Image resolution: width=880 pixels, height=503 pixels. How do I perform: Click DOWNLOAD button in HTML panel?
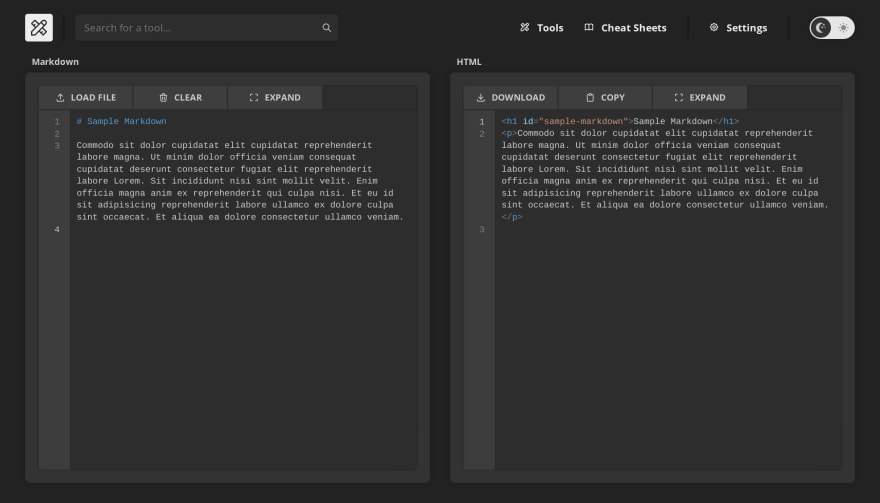[511, 98]
